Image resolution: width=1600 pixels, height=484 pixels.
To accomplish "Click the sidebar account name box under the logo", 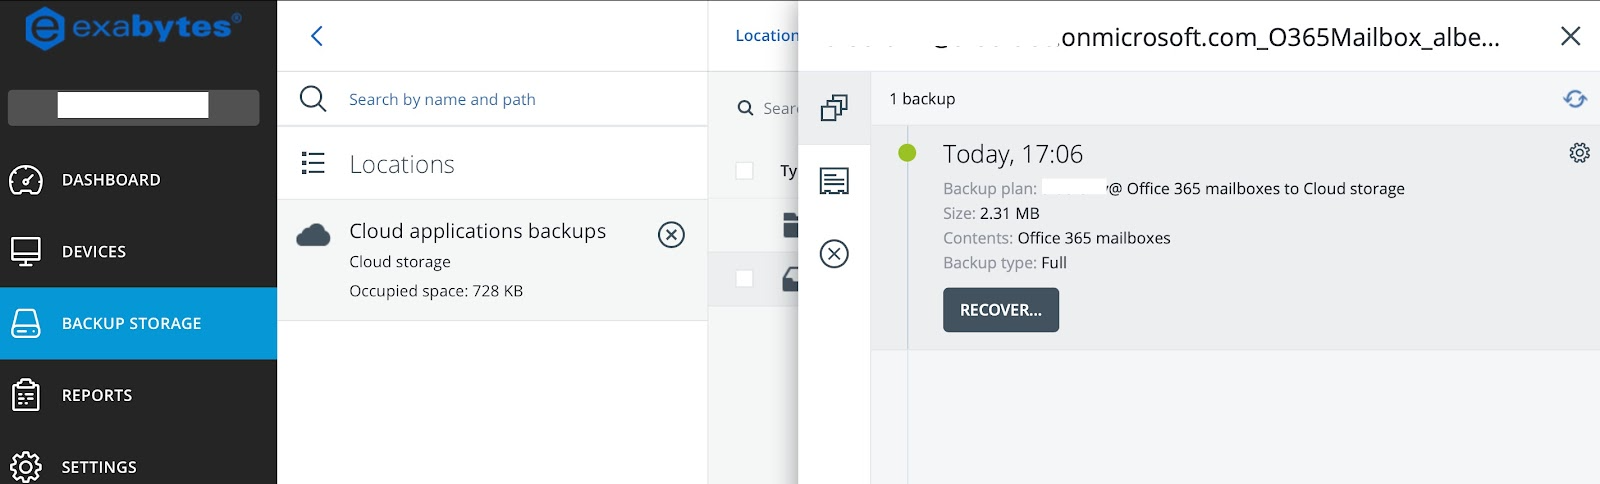I will pos(133,106).
